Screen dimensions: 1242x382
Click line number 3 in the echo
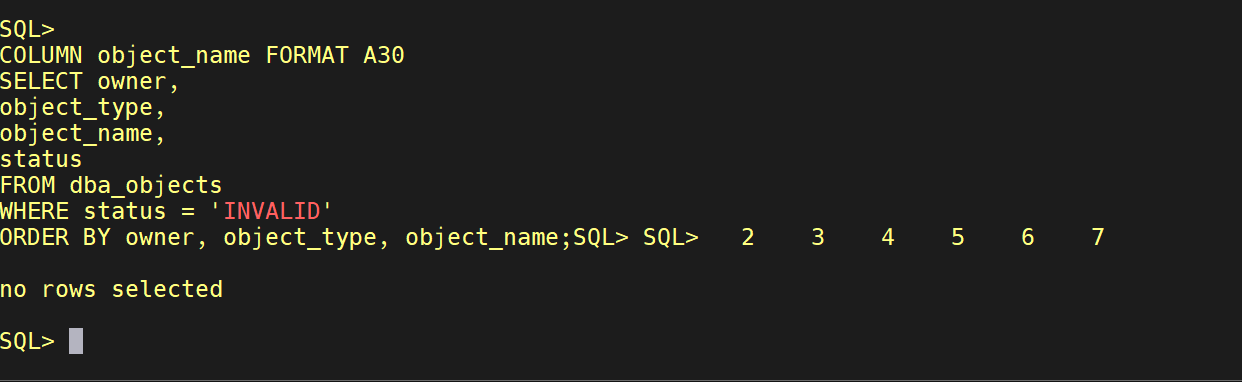[818, 237]
